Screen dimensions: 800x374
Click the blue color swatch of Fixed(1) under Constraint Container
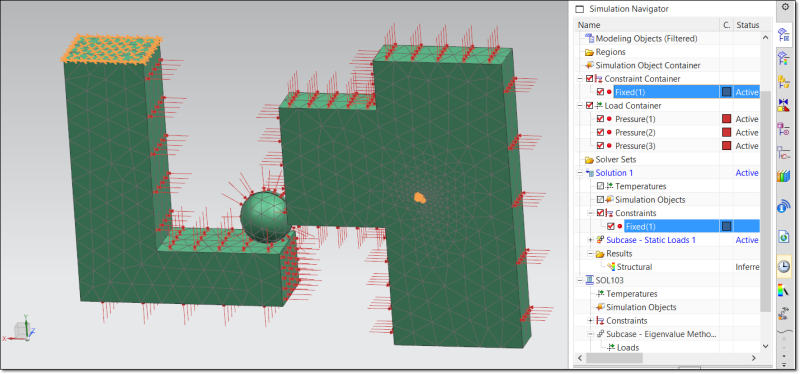click(x=727, y=92)
